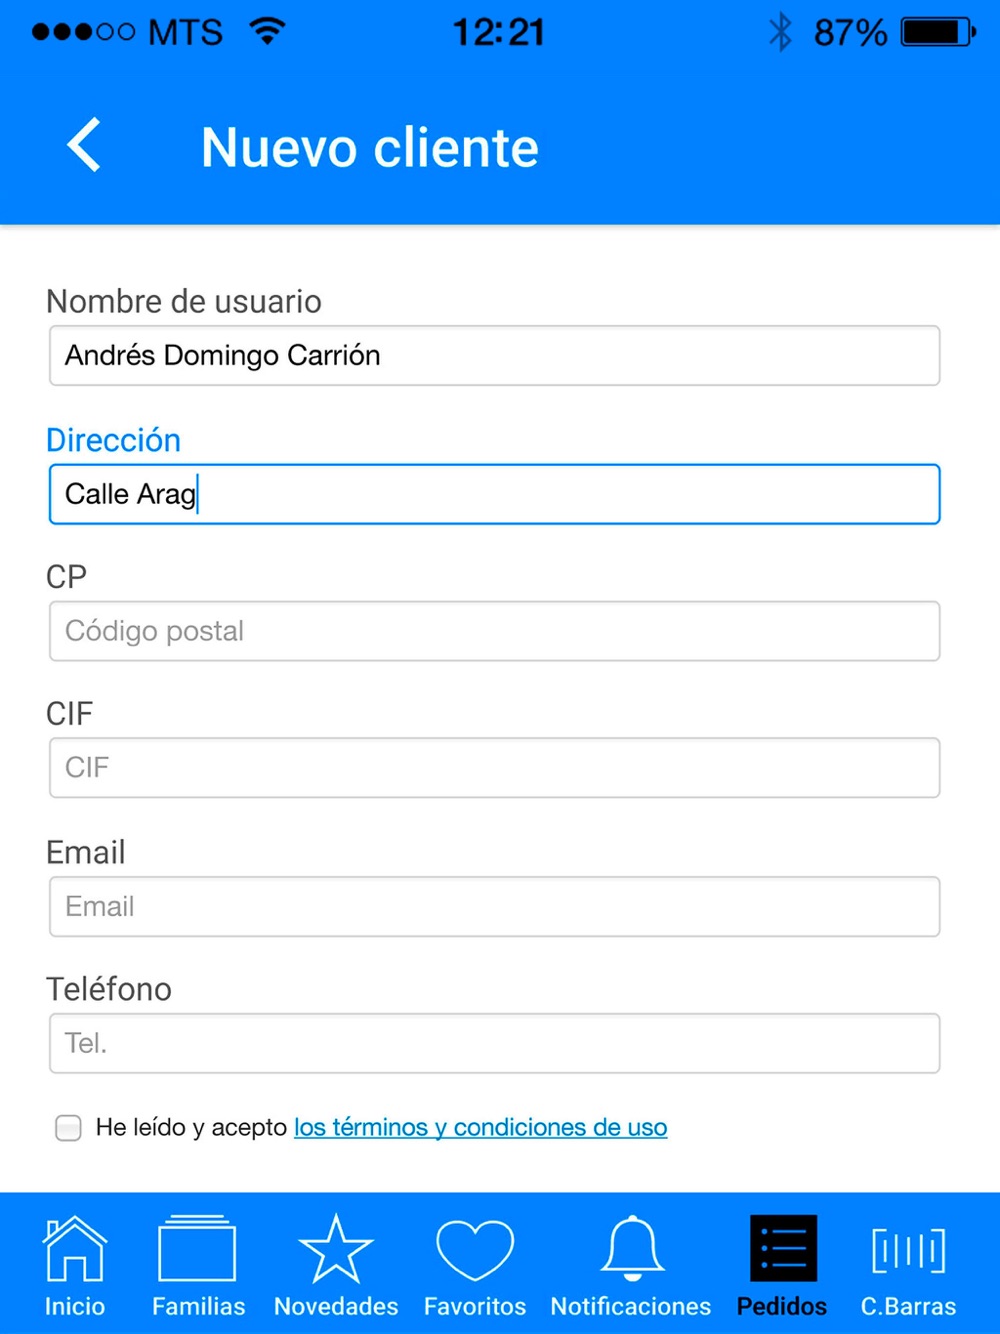Tap the Nuevo cliente header title
The image size is (1000, 1334).
370,148
